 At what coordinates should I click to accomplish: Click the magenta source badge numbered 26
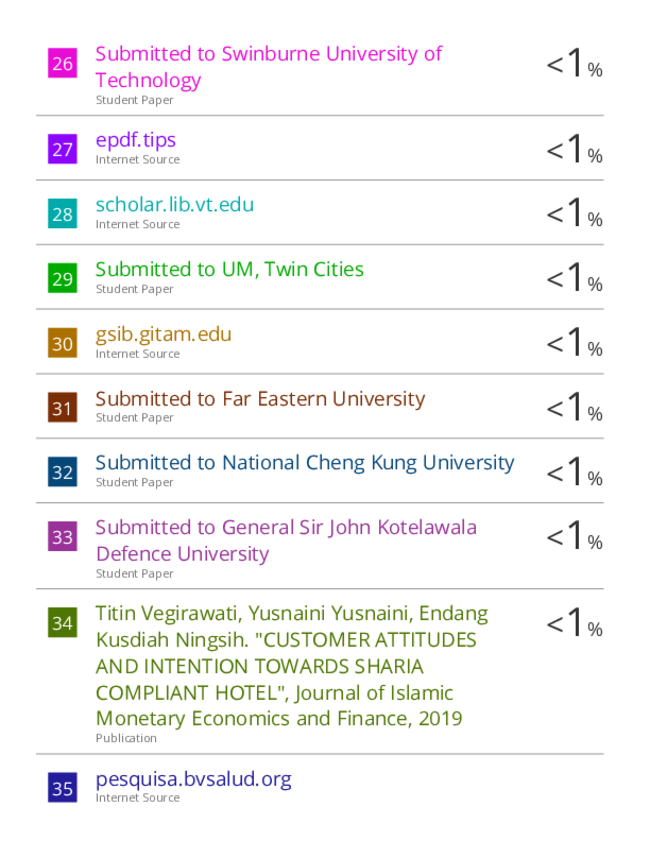pyautogui.click(x=62, y=63)
